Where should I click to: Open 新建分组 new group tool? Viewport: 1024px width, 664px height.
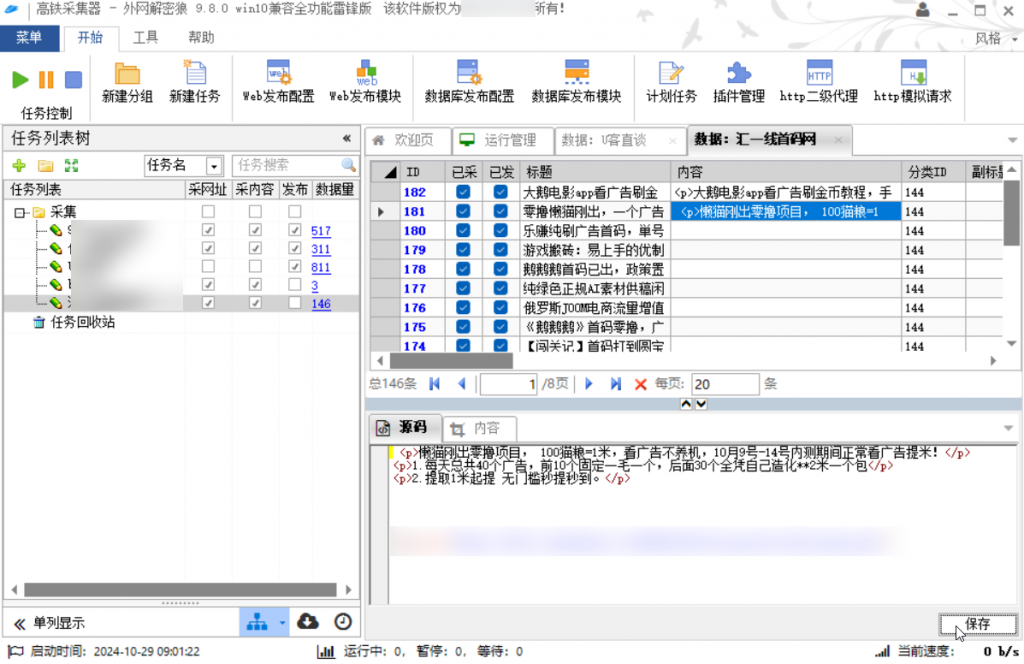point(127,82)
